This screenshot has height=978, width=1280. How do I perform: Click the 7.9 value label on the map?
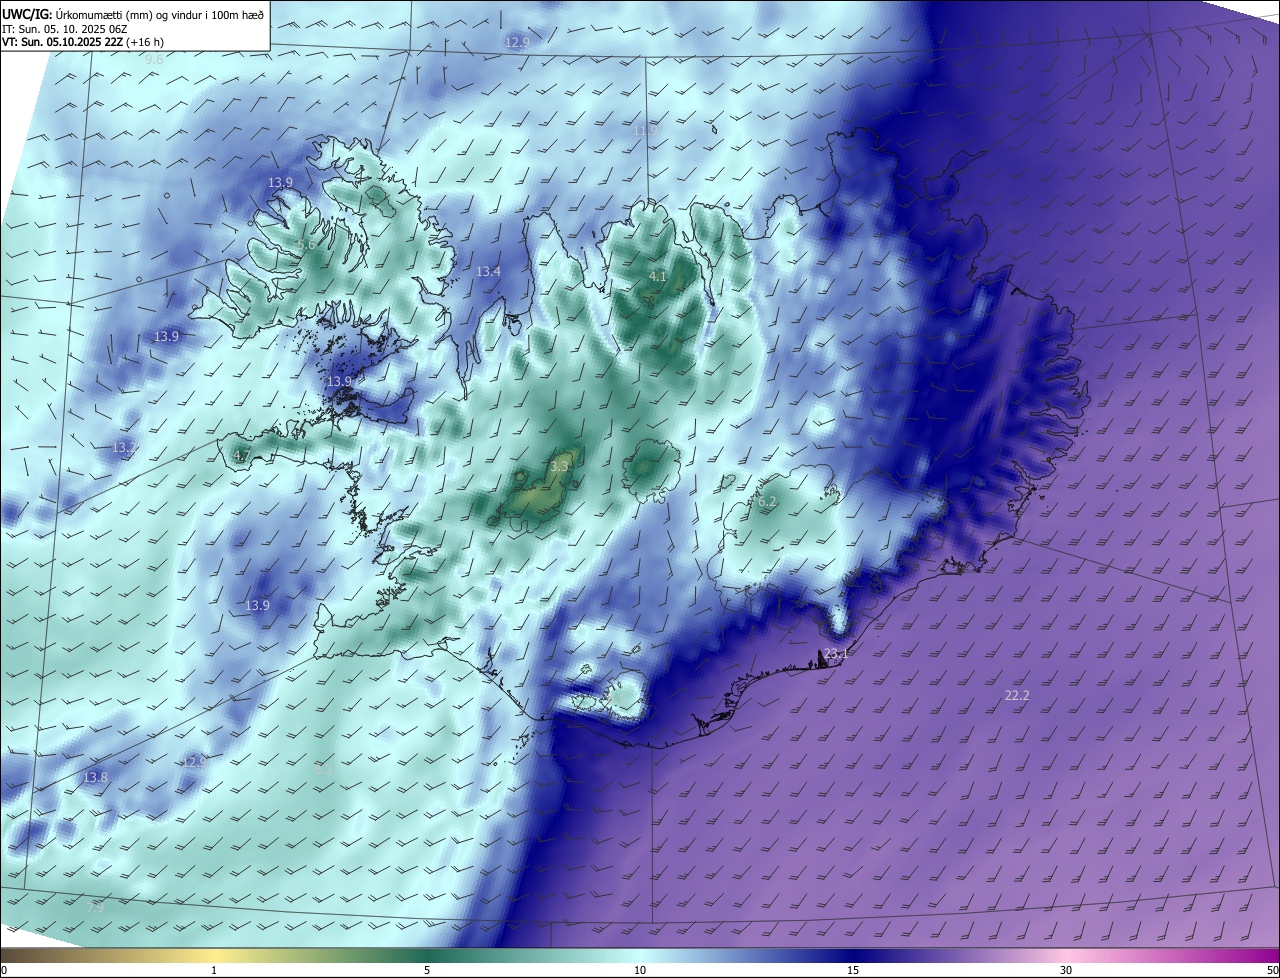tap(95, 908)
